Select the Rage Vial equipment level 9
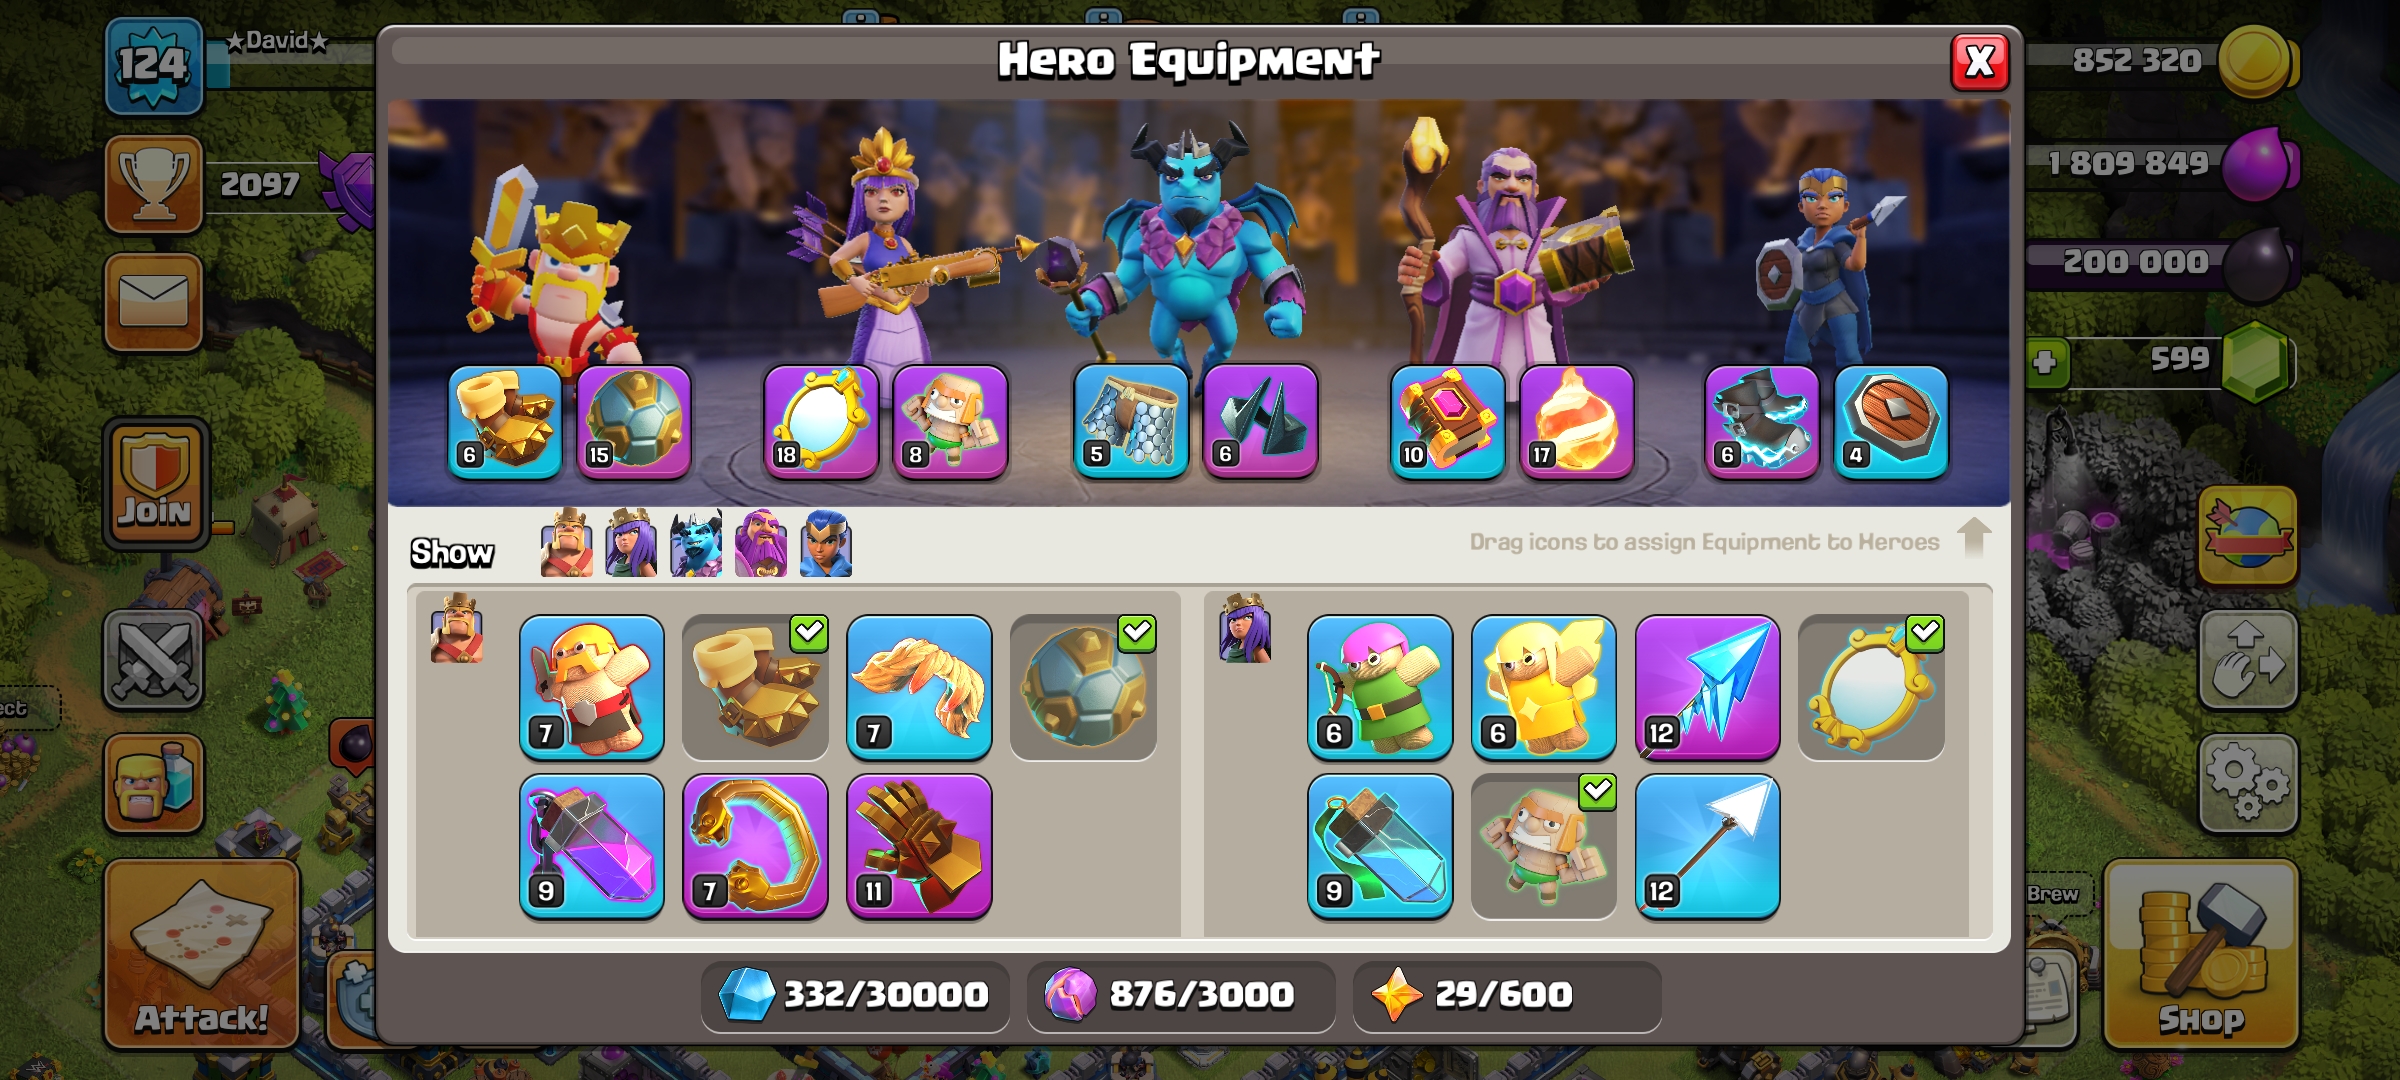This screenshot has width=2400, height=1080. coord(591,846)
